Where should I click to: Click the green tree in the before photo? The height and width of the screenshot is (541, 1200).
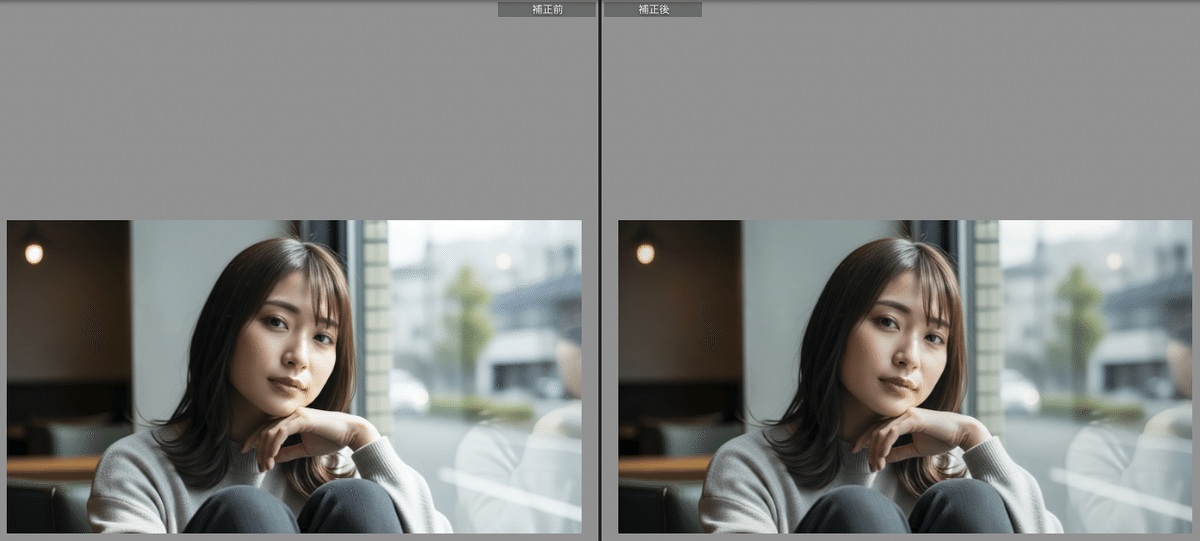tap(467, 320)
